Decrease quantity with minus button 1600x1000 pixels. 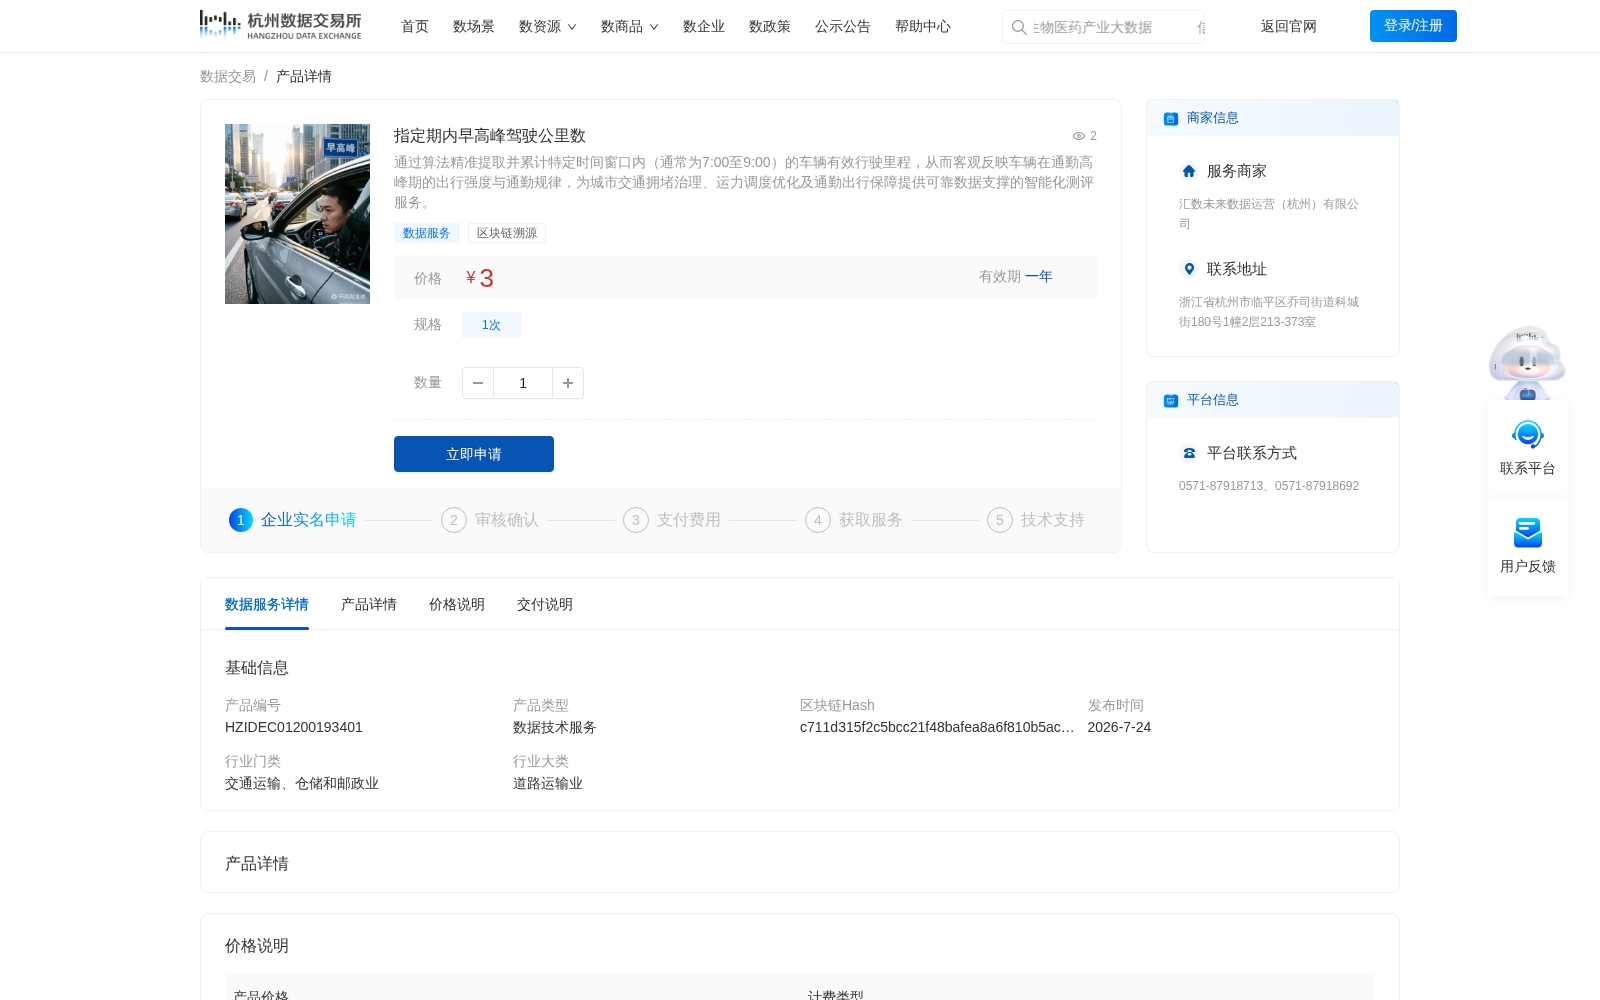478,383
